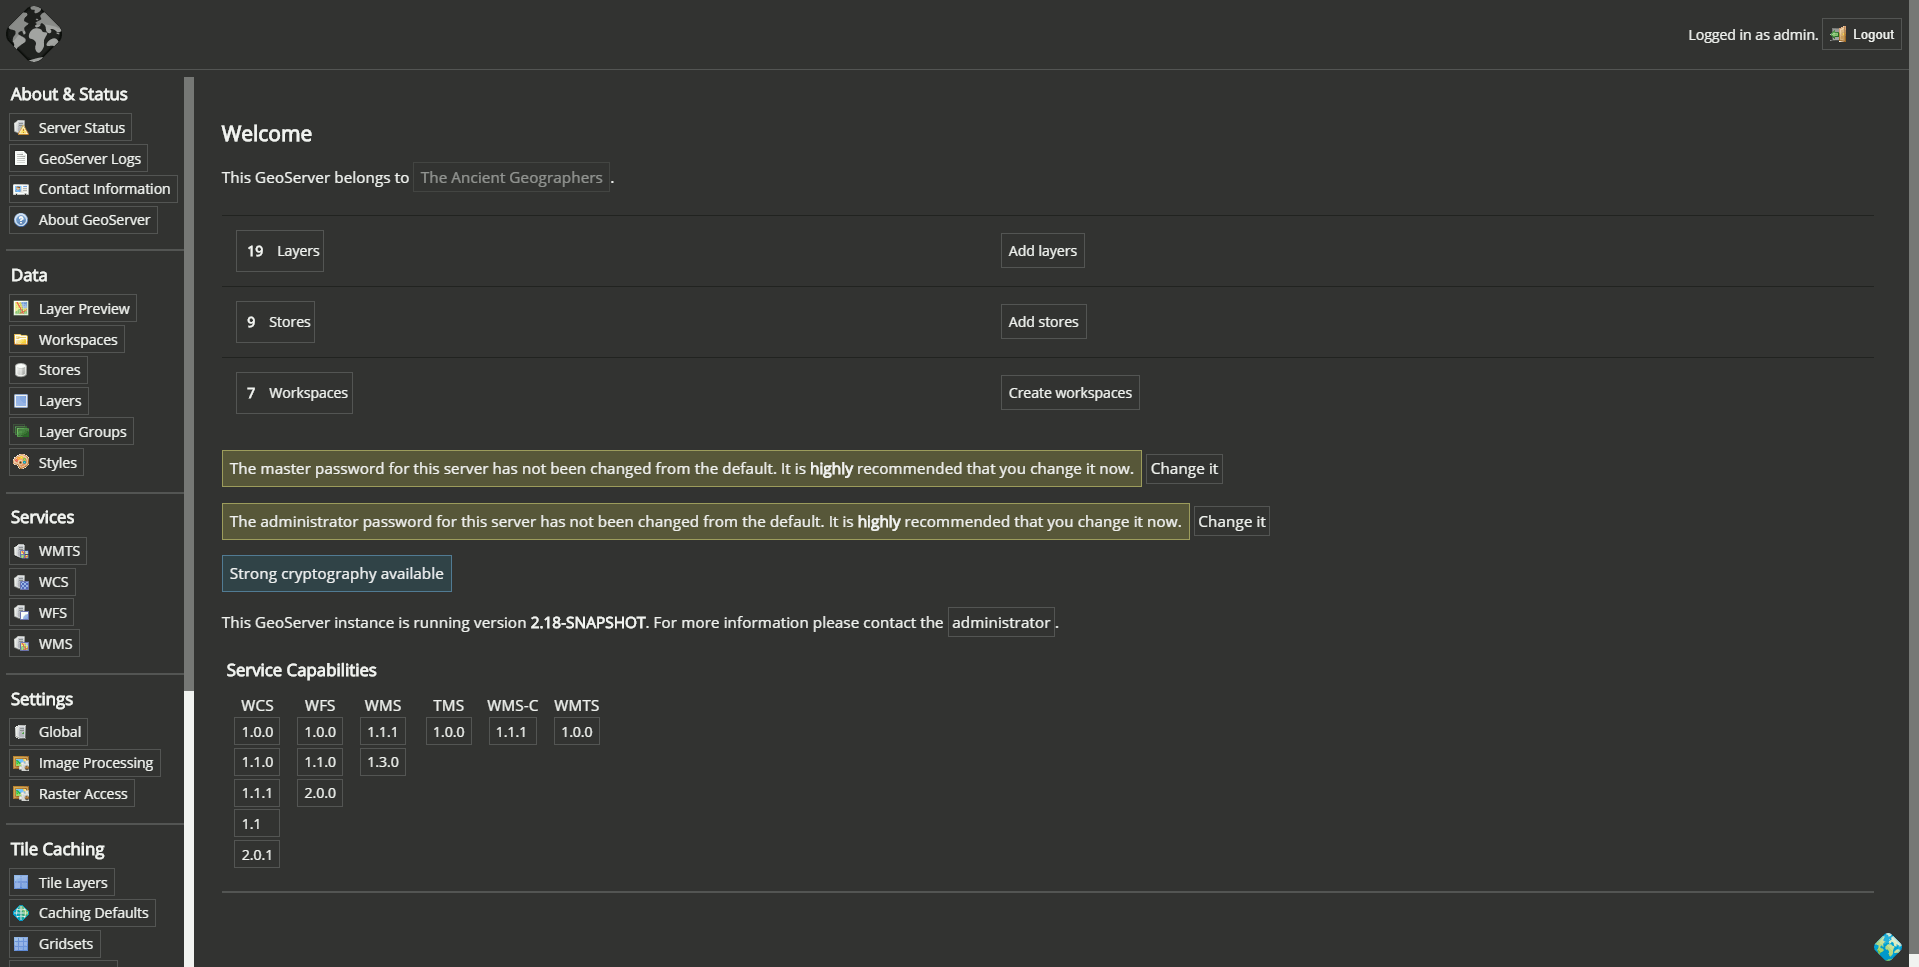Open the 7 Workspaces link
This screenshot has height=967, width=1919.
294,393
